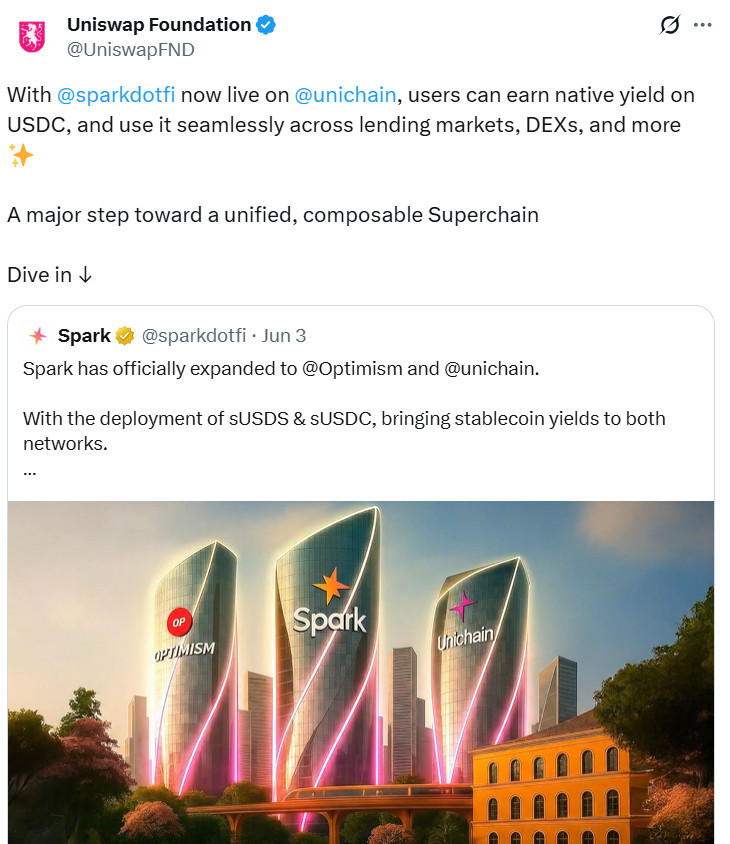Open the @sparkdotfi mention link

coord(116,95)
